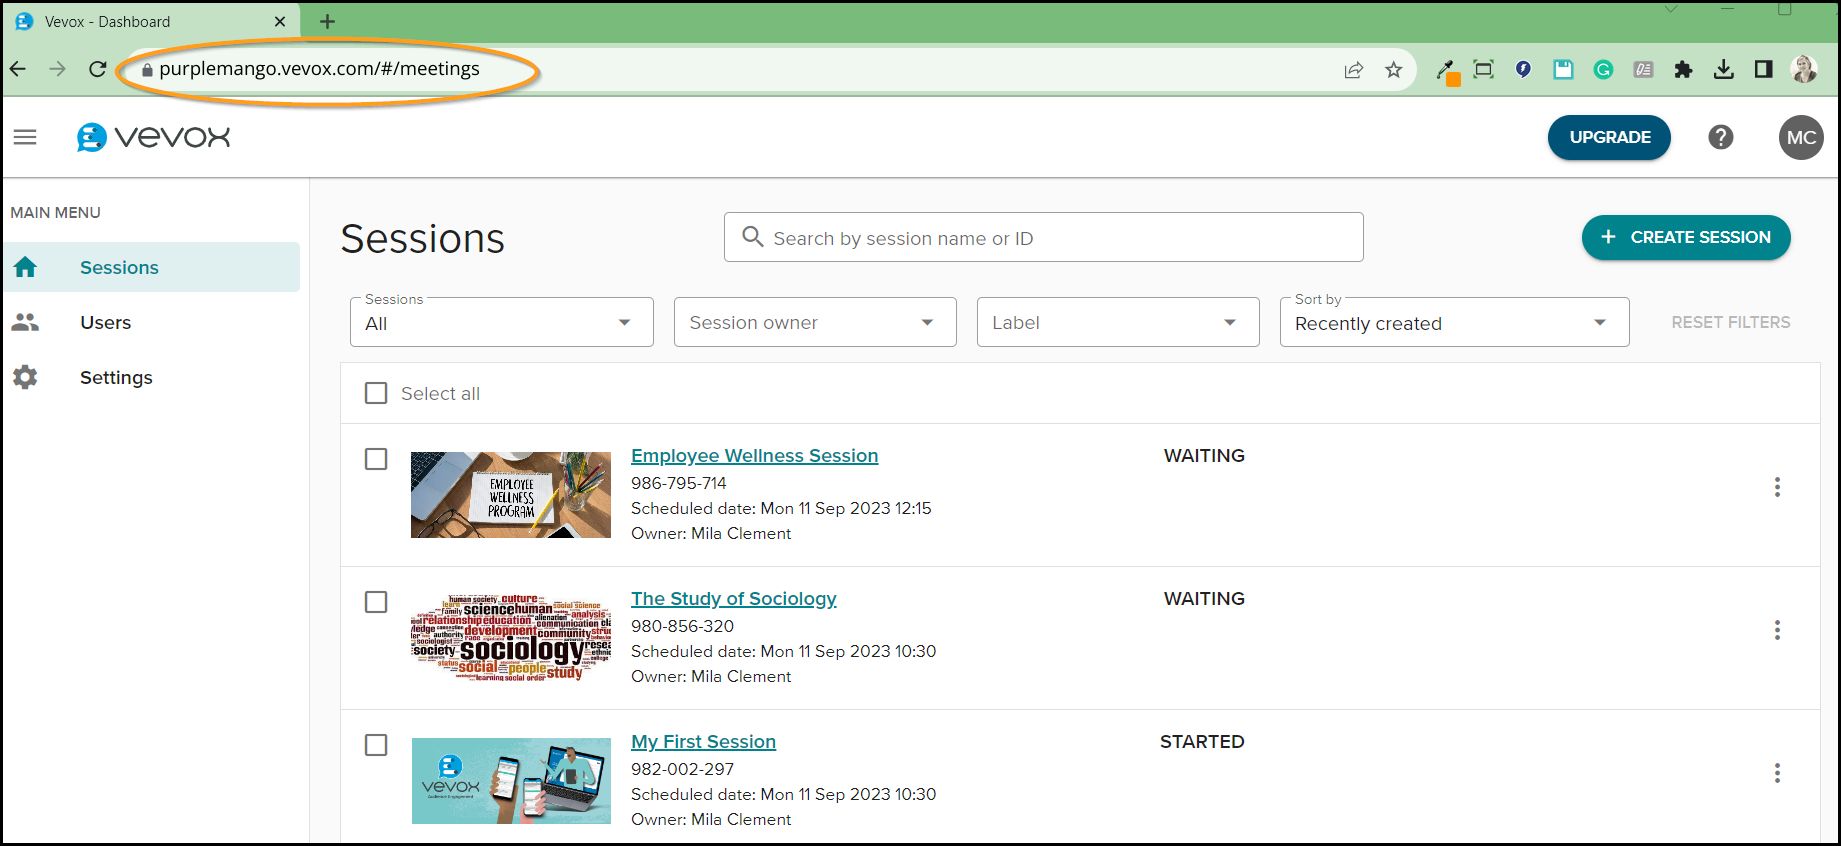Click the Sessions page heading

[x=422, y=239]
